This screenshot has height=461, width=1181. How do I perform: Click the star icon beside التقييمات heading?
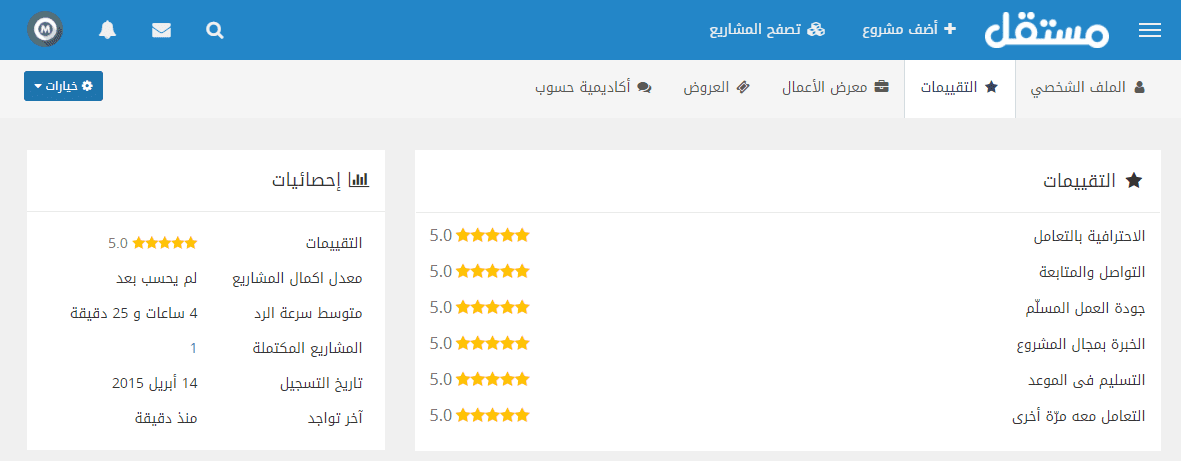tap(1133, 181)
